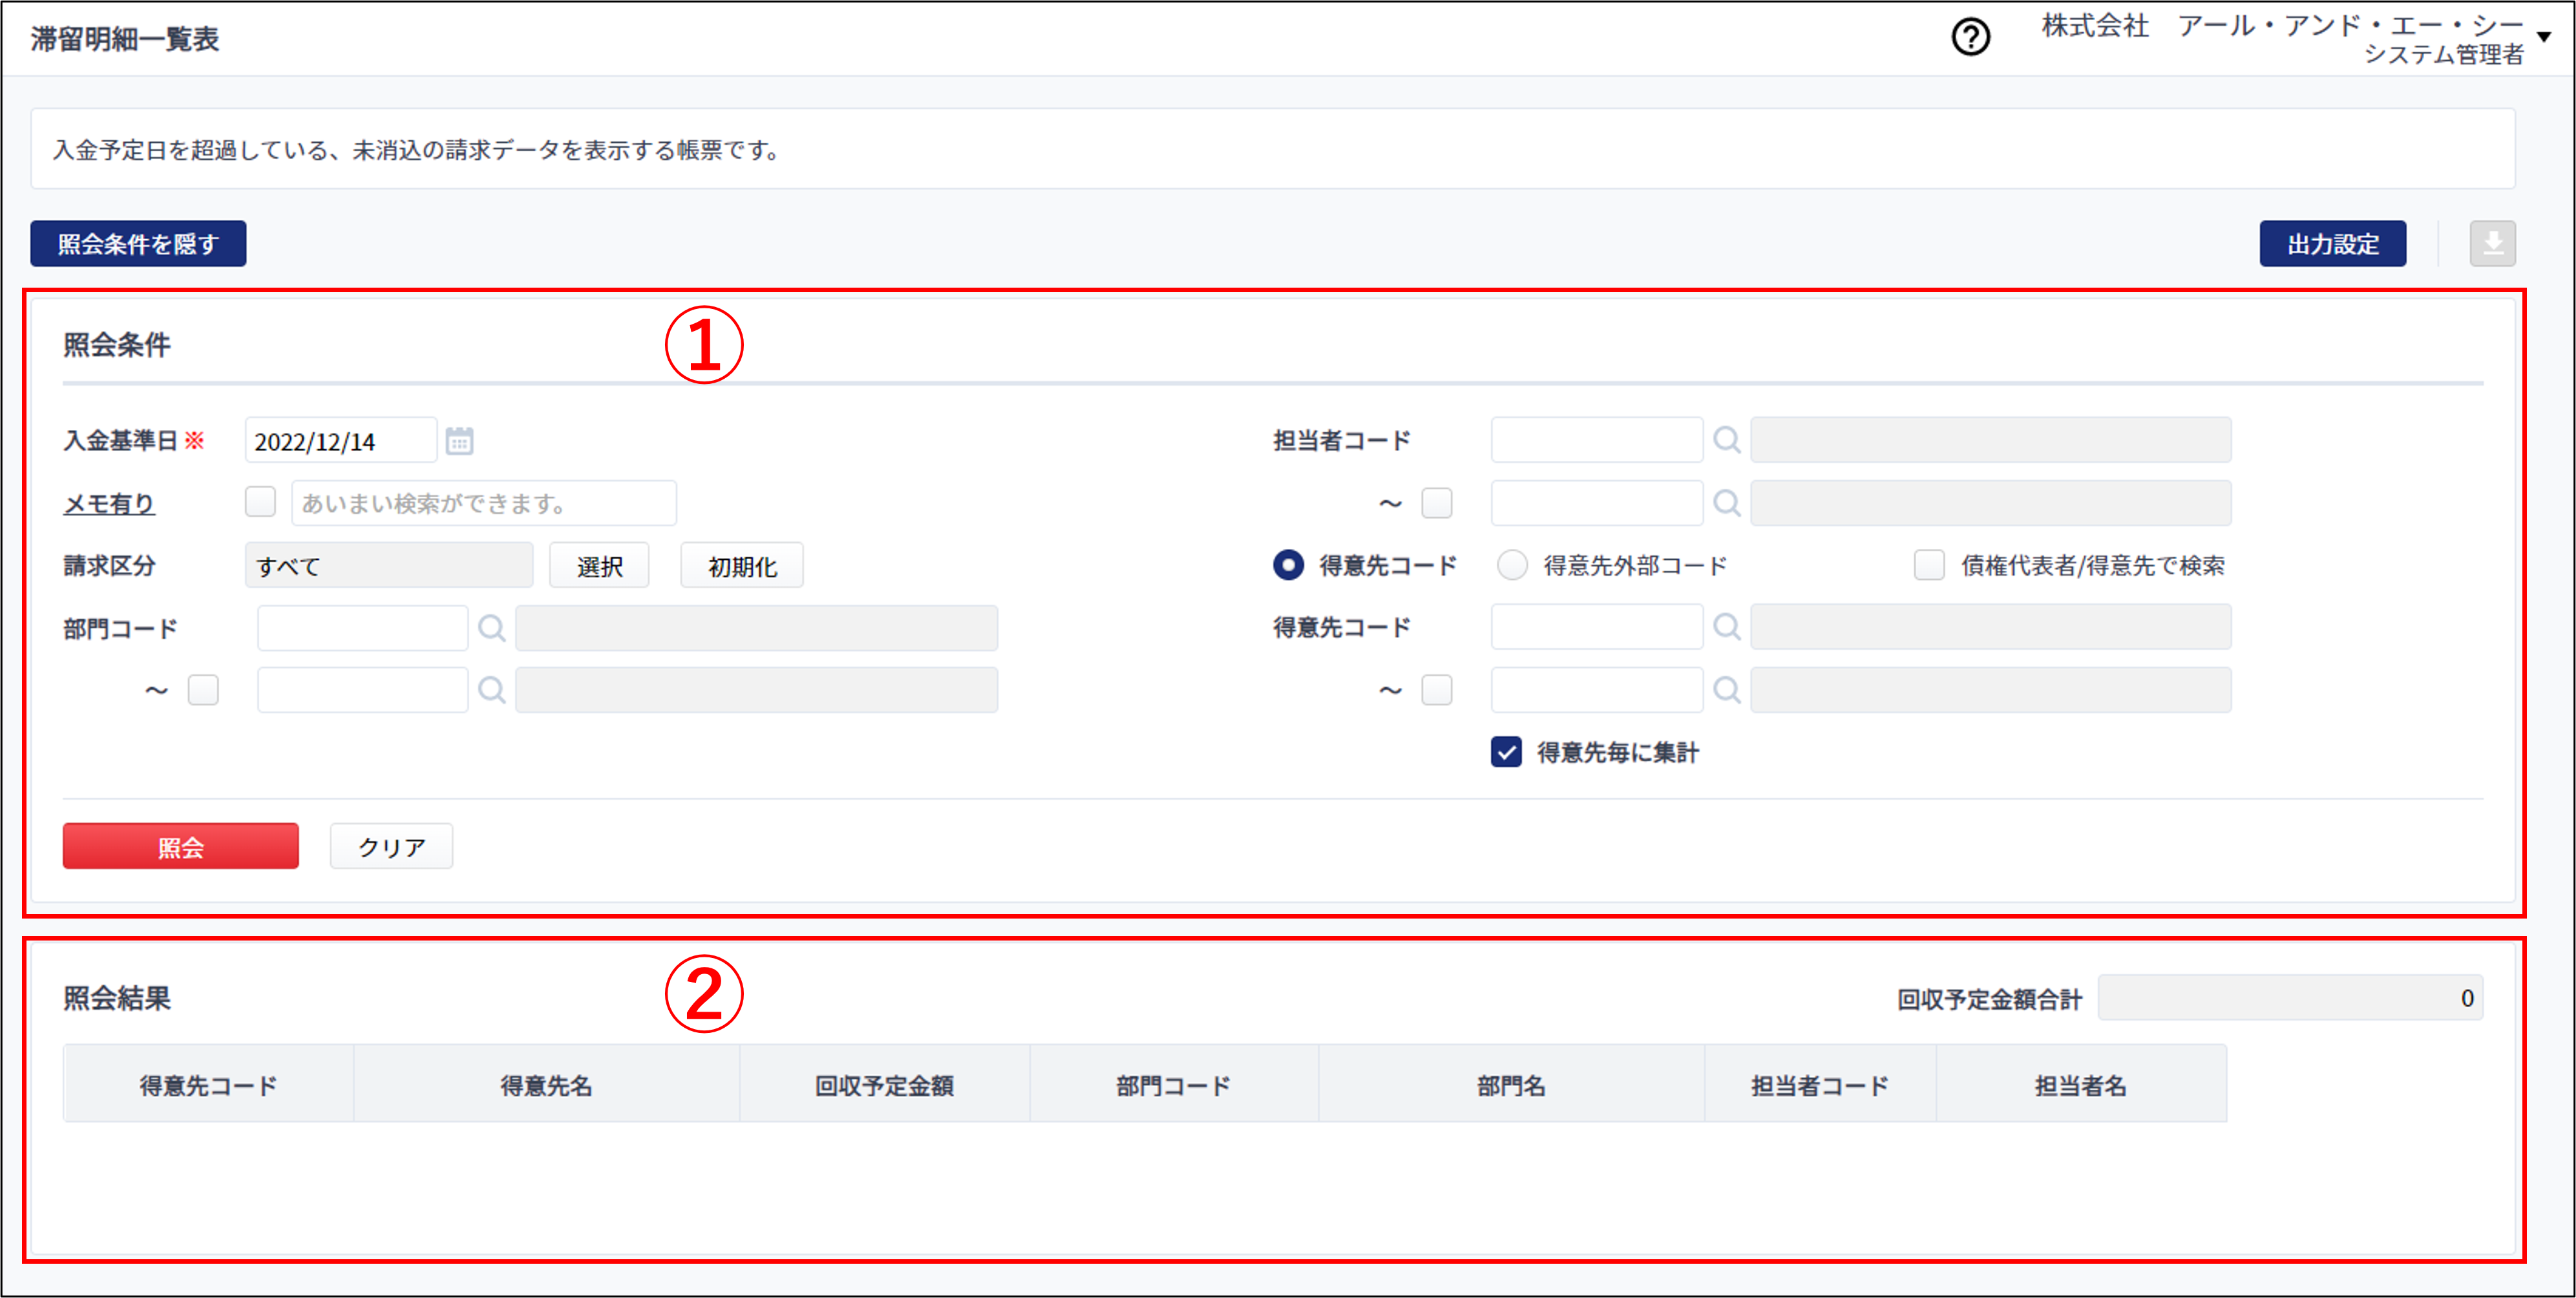The height and width of the screenshot is (1298, 2576).
Task: Open the help question mark icon
Action: [1970, 38]
